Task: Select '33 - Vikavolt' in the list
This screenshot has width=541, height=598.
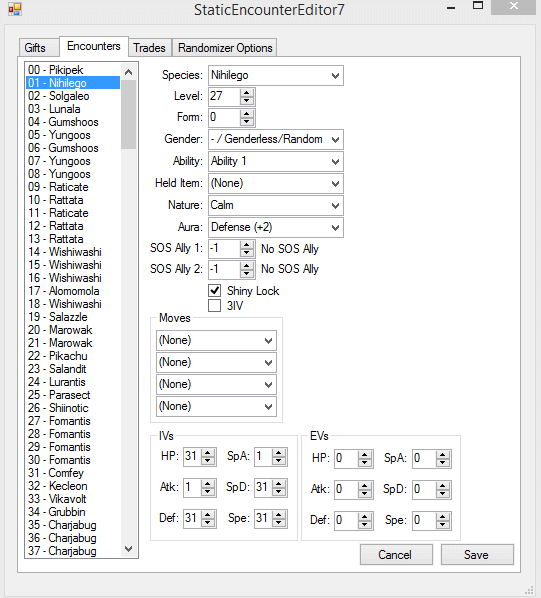Action: coord(57,499)
